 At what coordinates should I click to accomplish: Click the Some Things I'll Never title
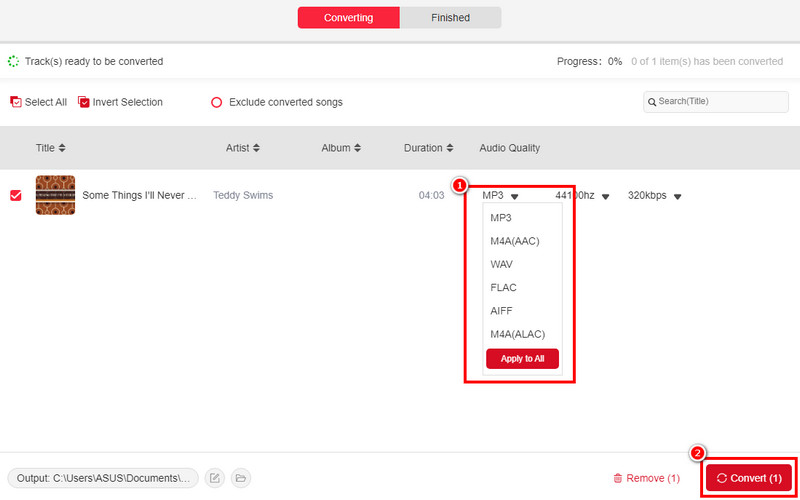click(139, 195)
